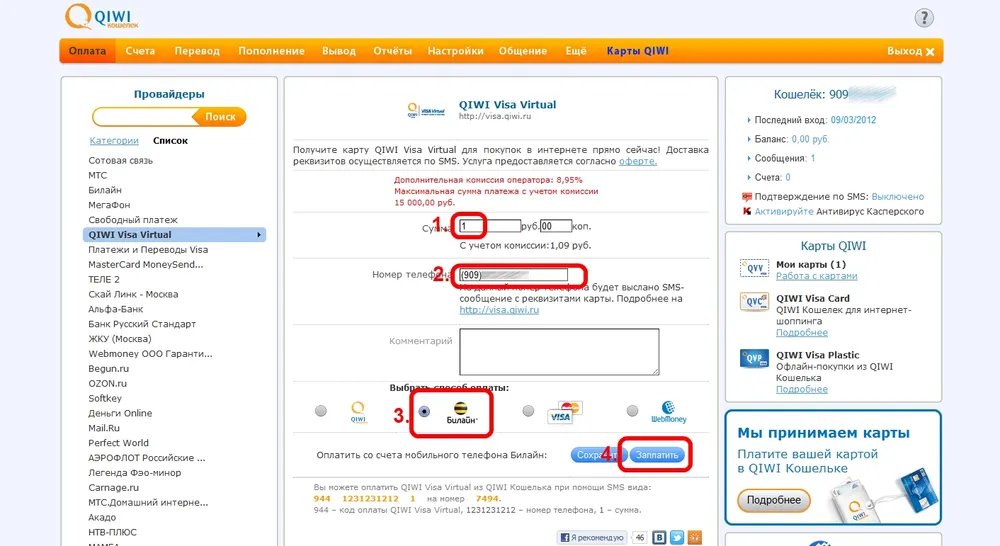This screenshot has height=546, width=1000.
Task: Switch to Категории provider view
Action: coord(114,140)
